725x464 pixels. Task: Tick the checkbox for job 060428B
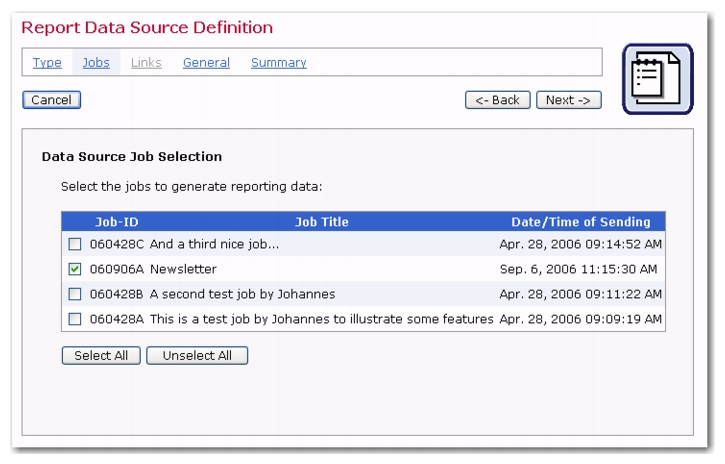coord(74,294)
